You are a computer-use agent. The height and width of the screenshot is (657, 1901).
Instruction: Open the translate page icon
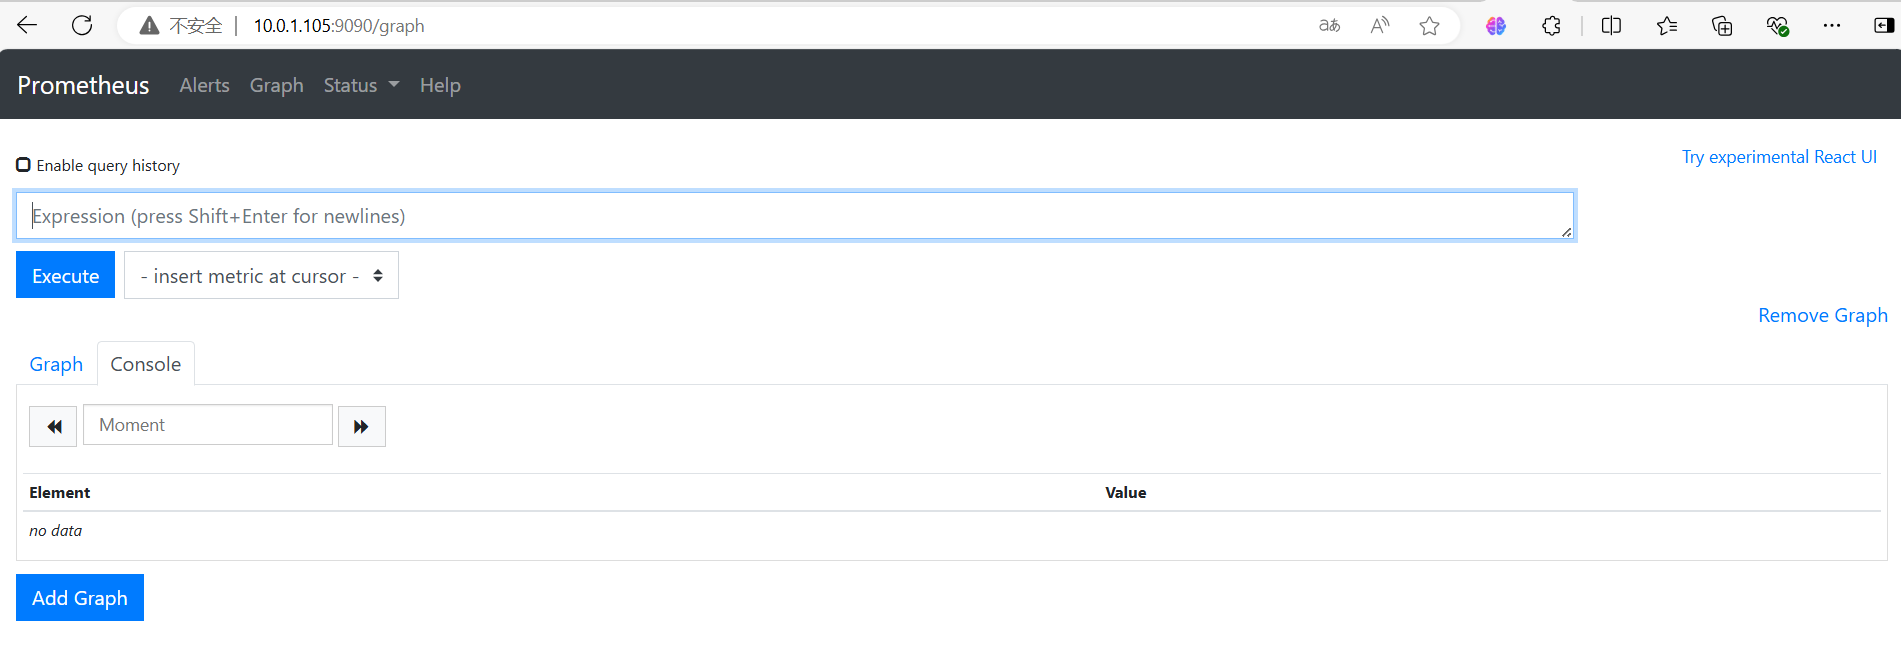pos(1329,26)
